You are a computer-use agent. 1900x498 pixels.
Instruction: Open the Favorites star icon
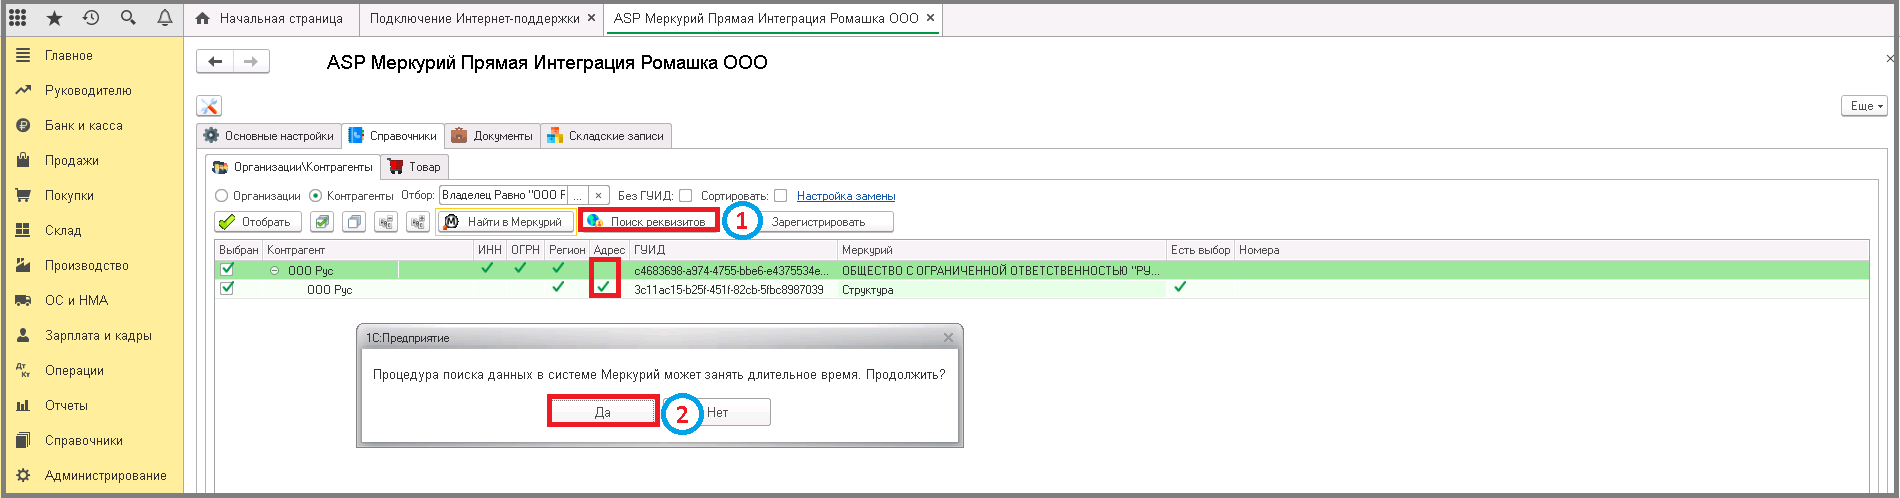[x=54, y=18]
